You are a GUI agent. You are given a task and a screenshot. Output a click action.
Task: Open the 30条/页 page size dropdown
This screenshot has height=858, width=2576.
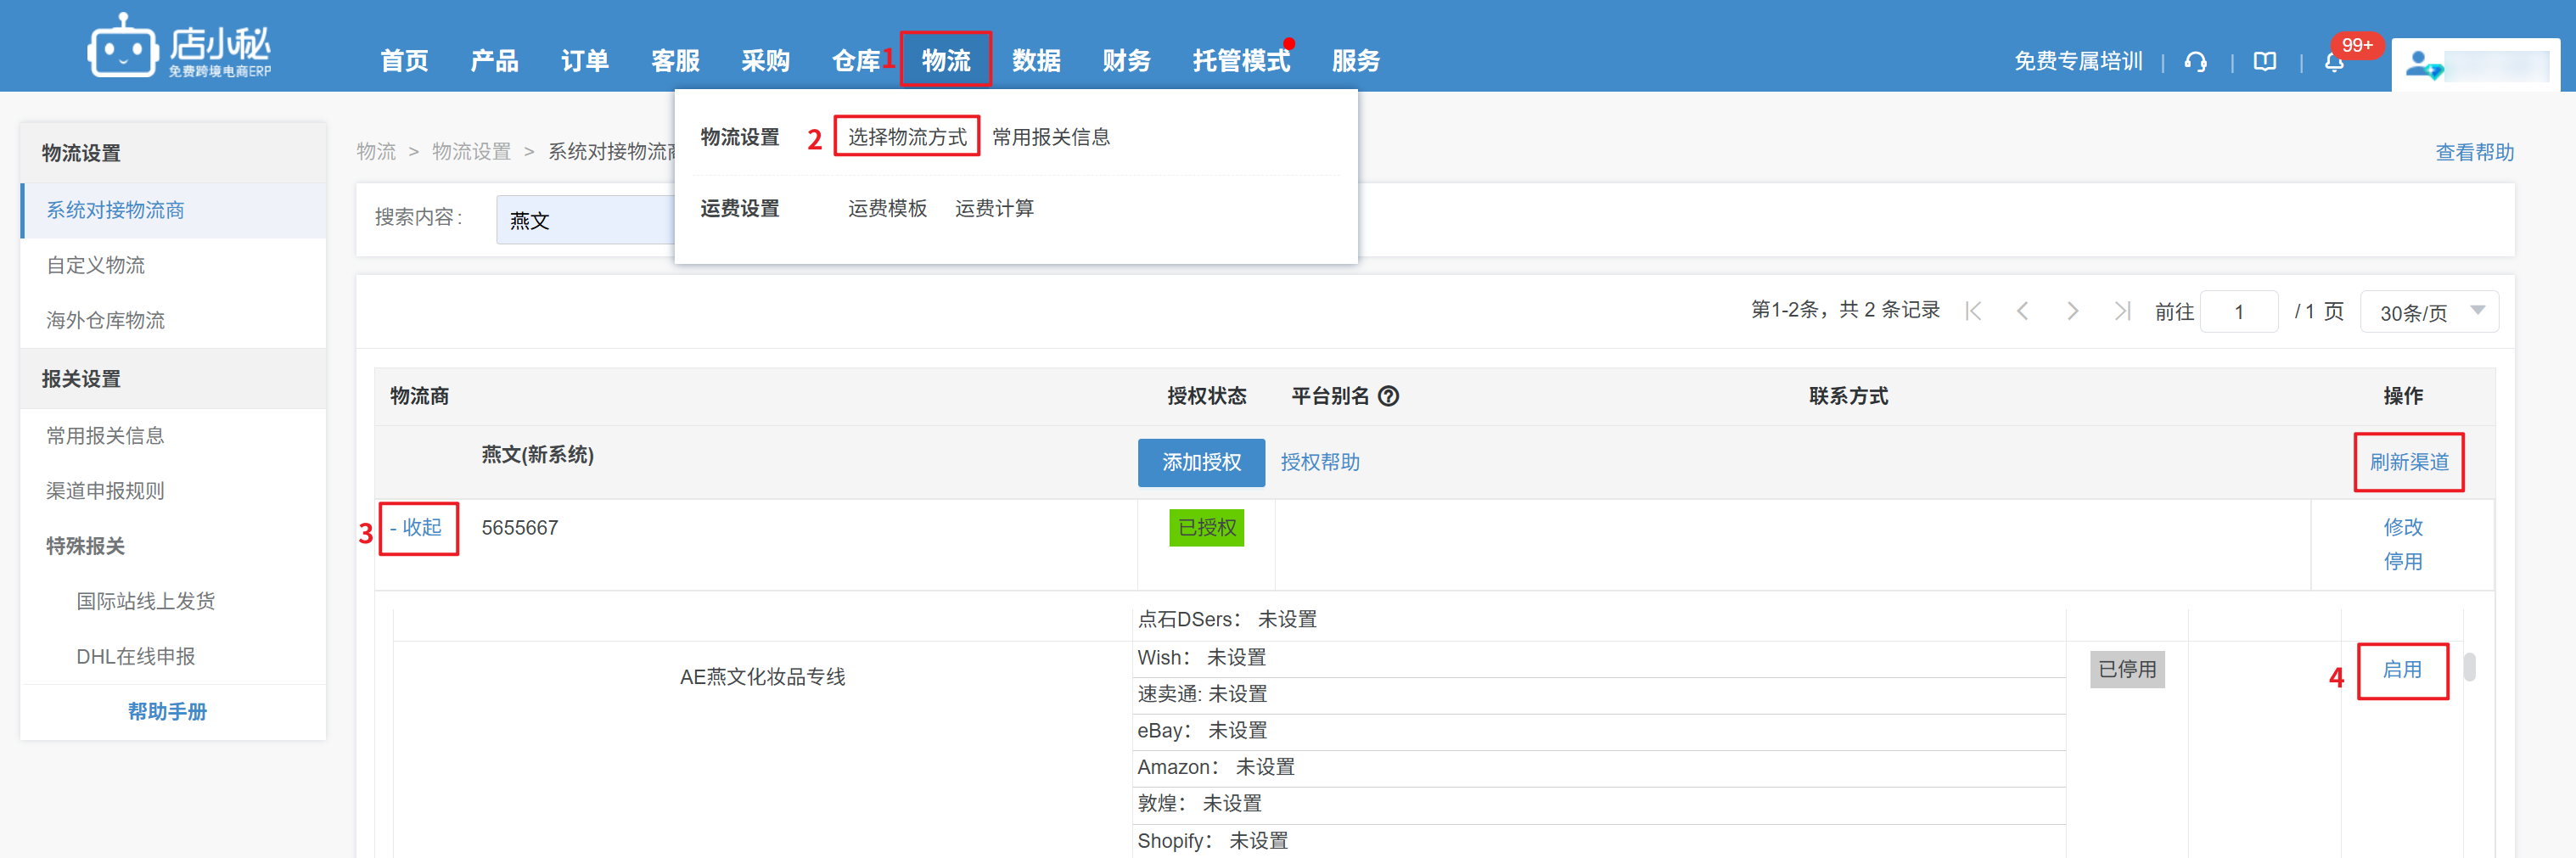point(2429,312)
